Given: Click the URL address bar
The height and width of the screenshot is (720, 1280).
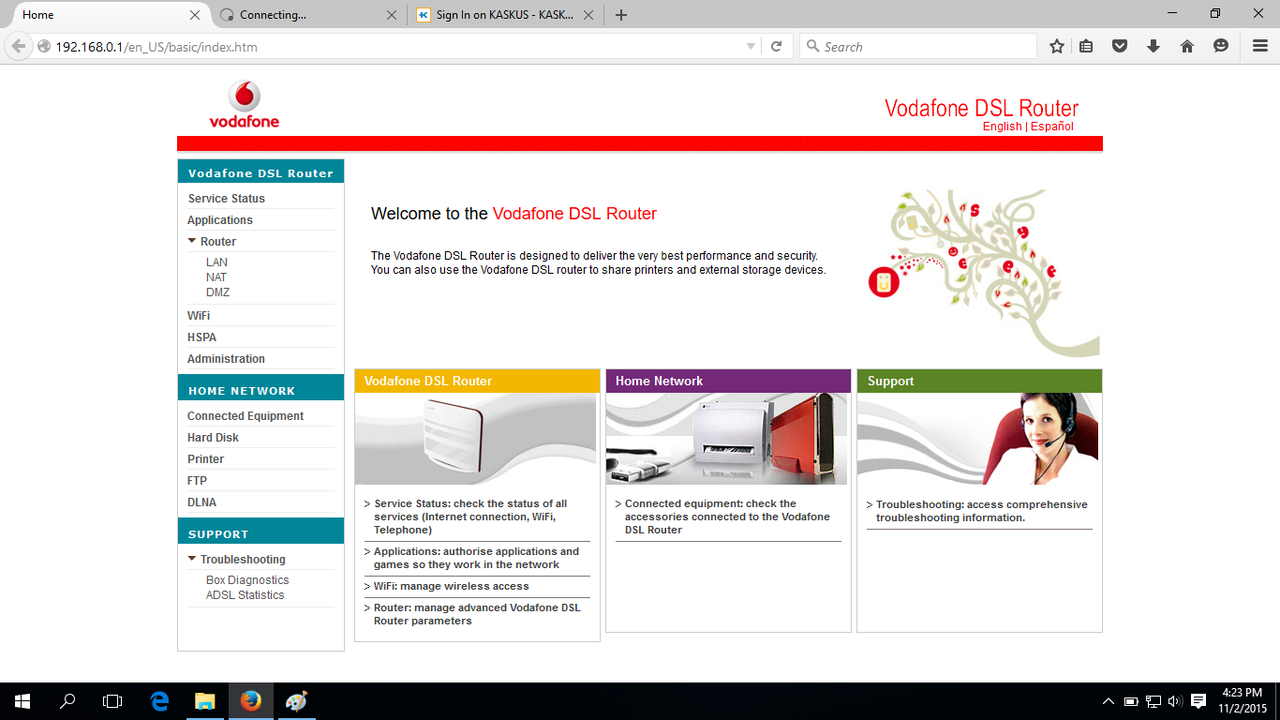Looking at the screenshot, I should (x=396, y=46).
